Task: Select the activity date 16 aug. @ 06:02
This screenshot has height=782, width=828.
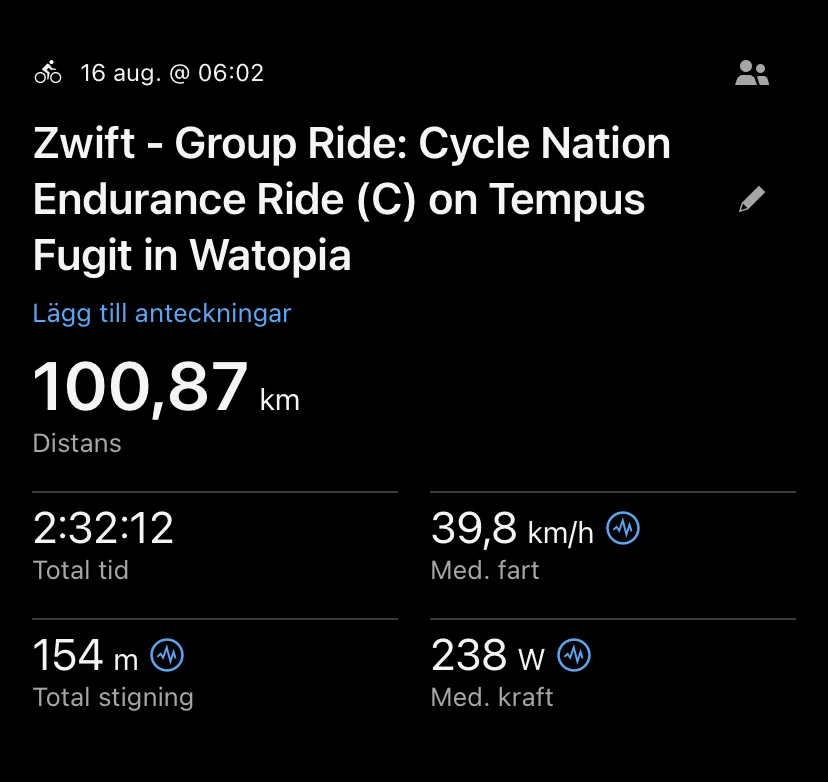Action: click(172, 73)
